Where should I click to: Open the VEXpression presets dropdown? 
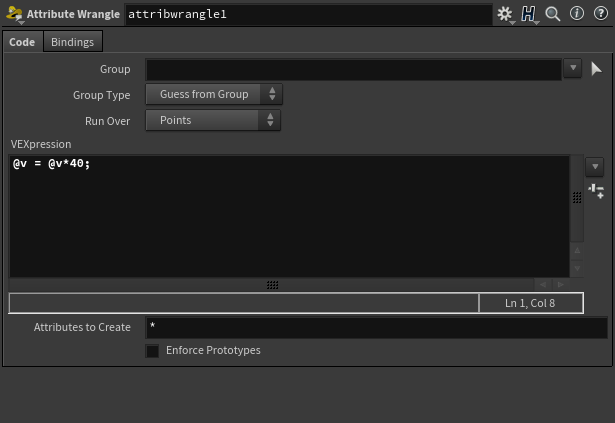point(595,167)
